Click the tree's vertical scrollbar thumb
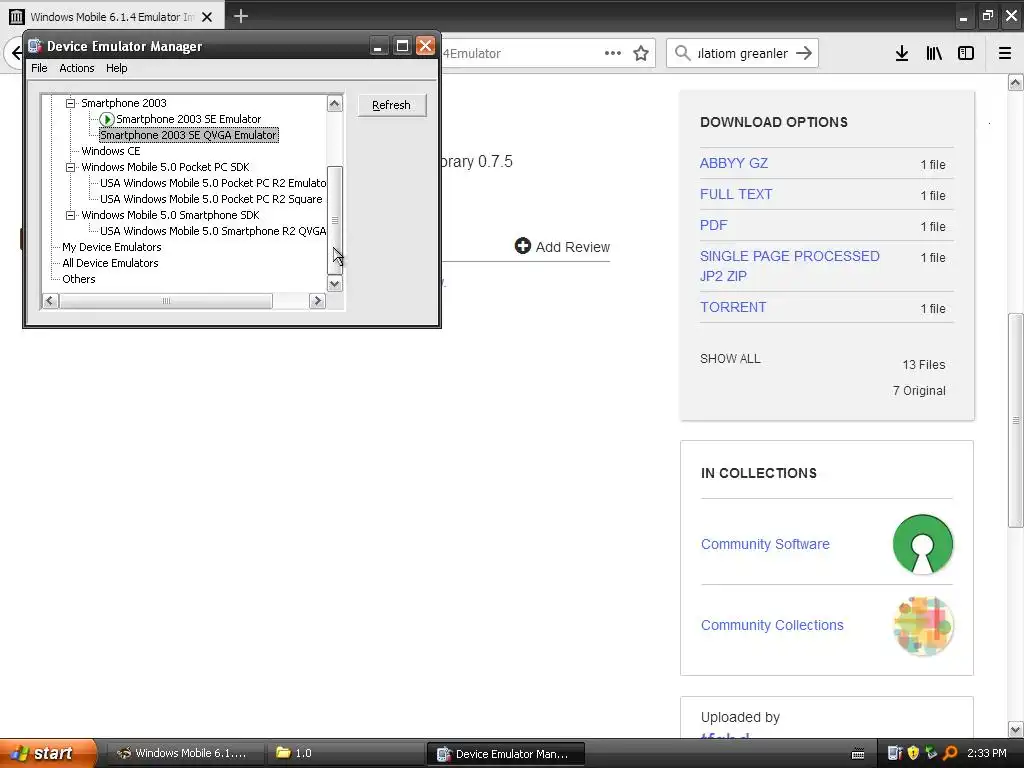The image size is (1024, 768). coord(335,220)
